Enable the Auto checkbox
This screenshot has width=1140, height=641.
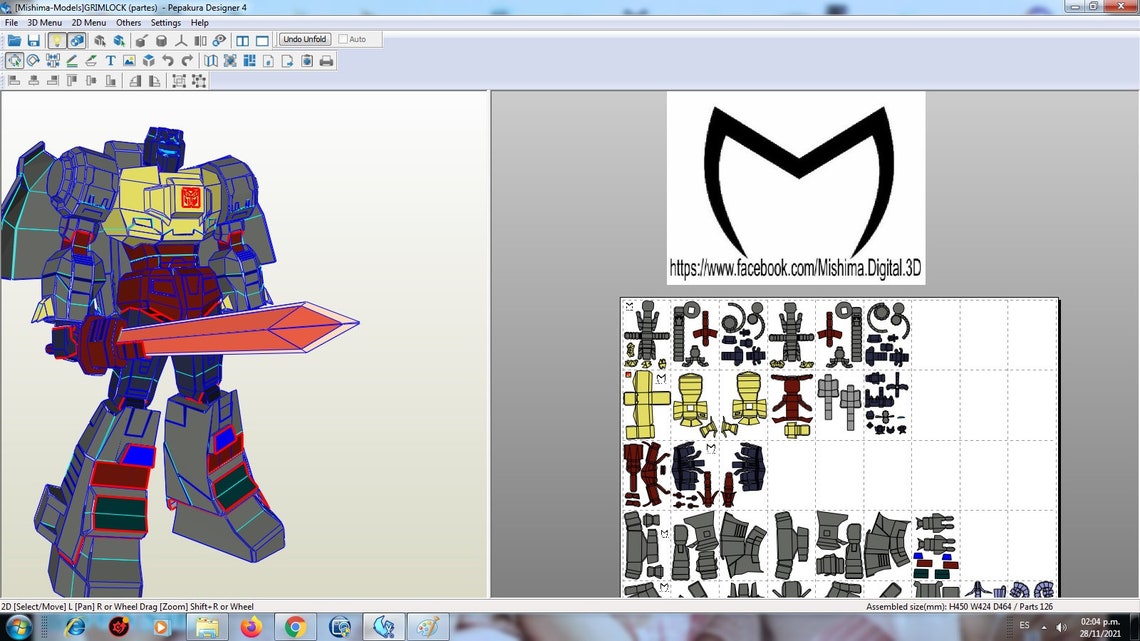(x=343, y=39)
